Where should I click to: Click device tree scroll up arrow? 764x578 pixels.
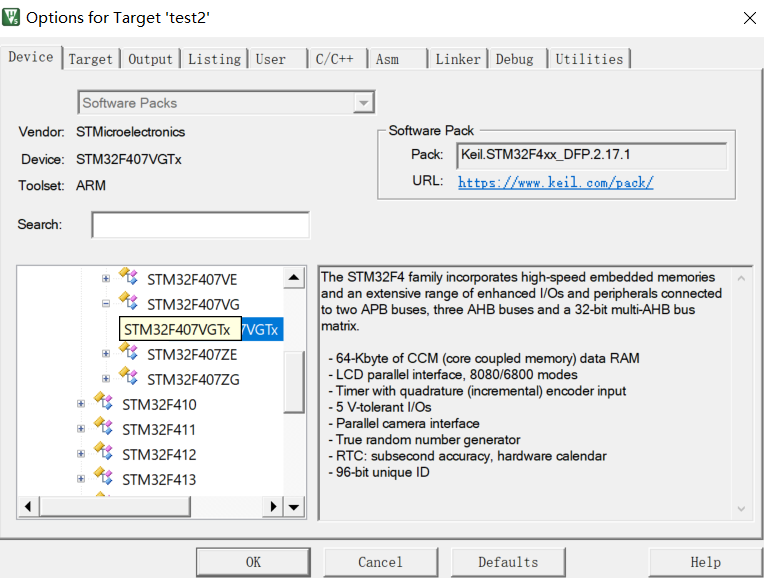[x=294, y=278]
